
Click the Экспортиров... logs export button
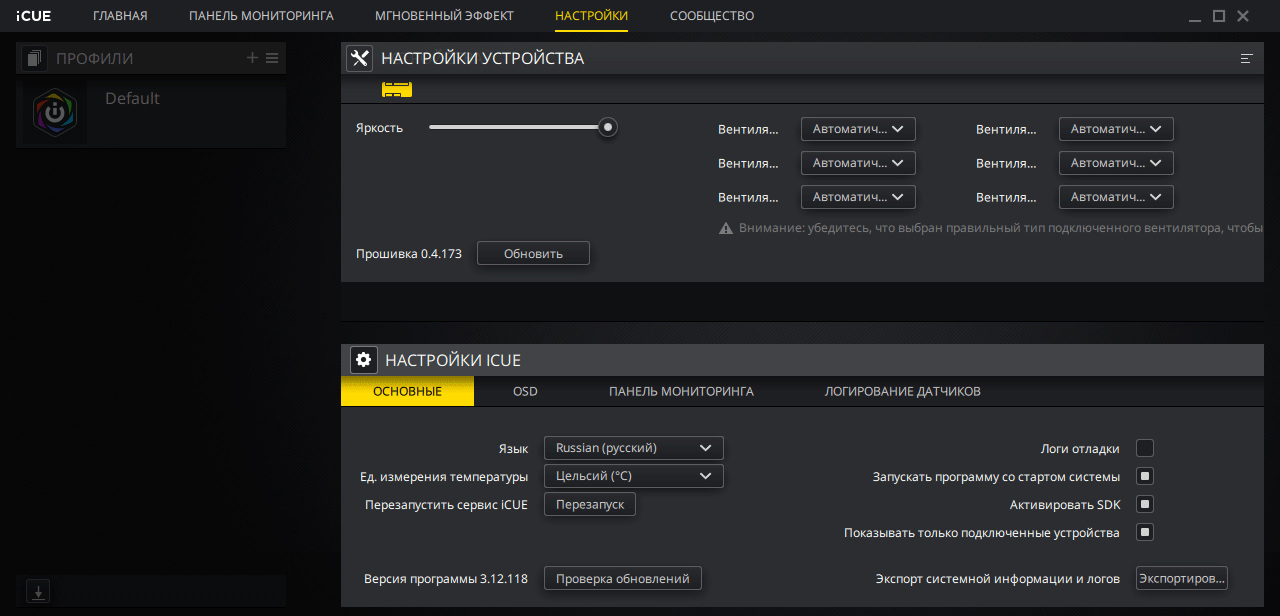pos(1181,578)
